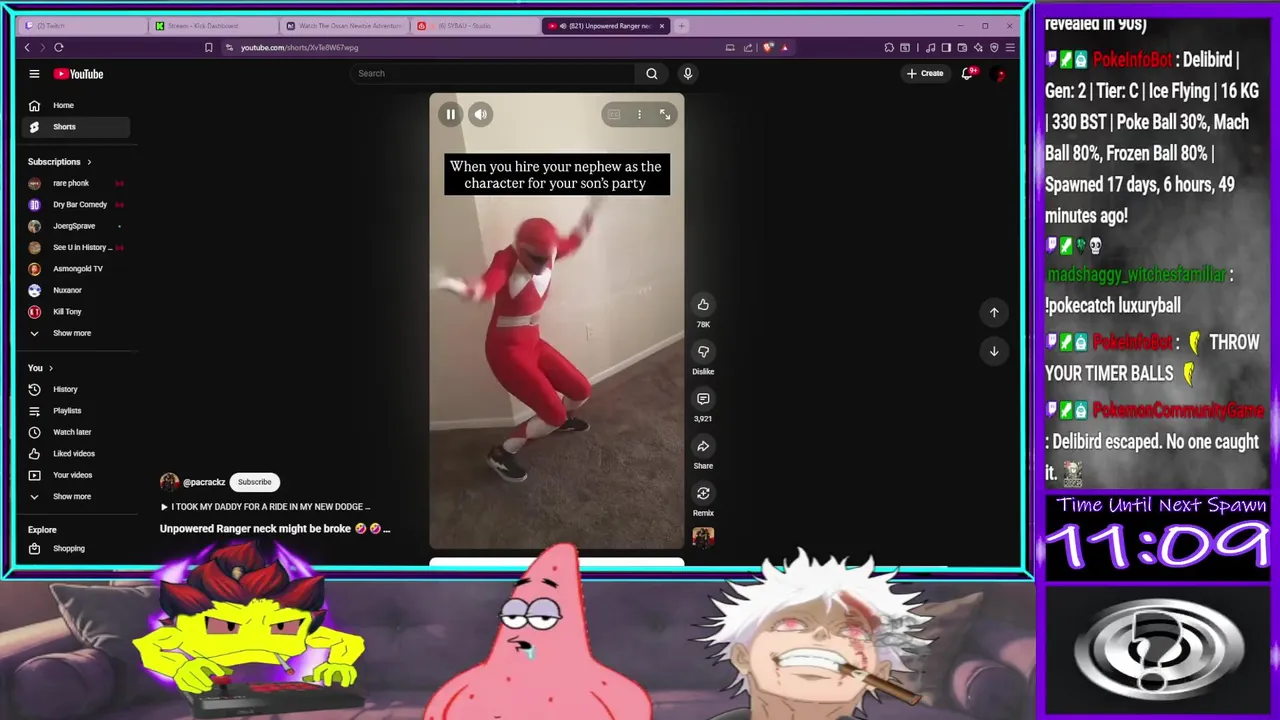Open the sound source thumbnail below Remix
Viewport: 1280px width, 720px height.
point(703,538)
